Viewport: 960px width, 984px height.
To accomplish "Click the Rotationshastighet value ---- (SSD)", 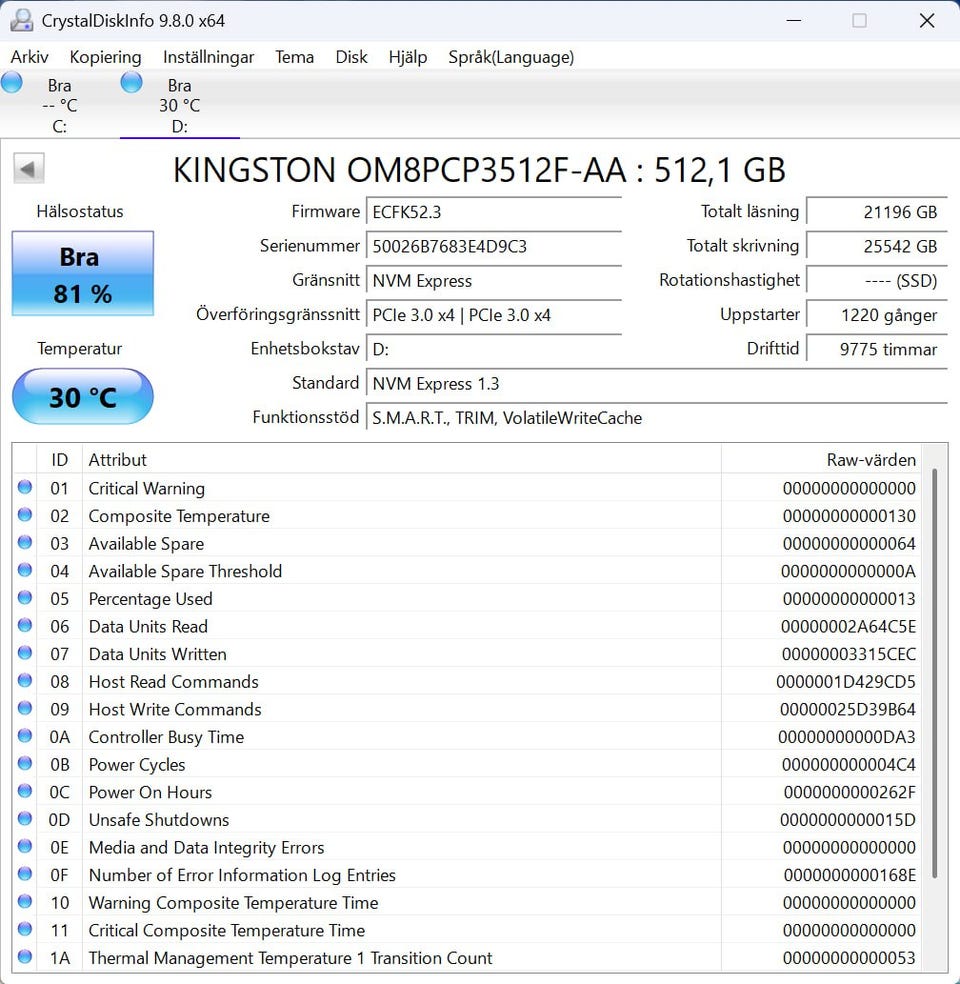I will click(x=877, y=281).
